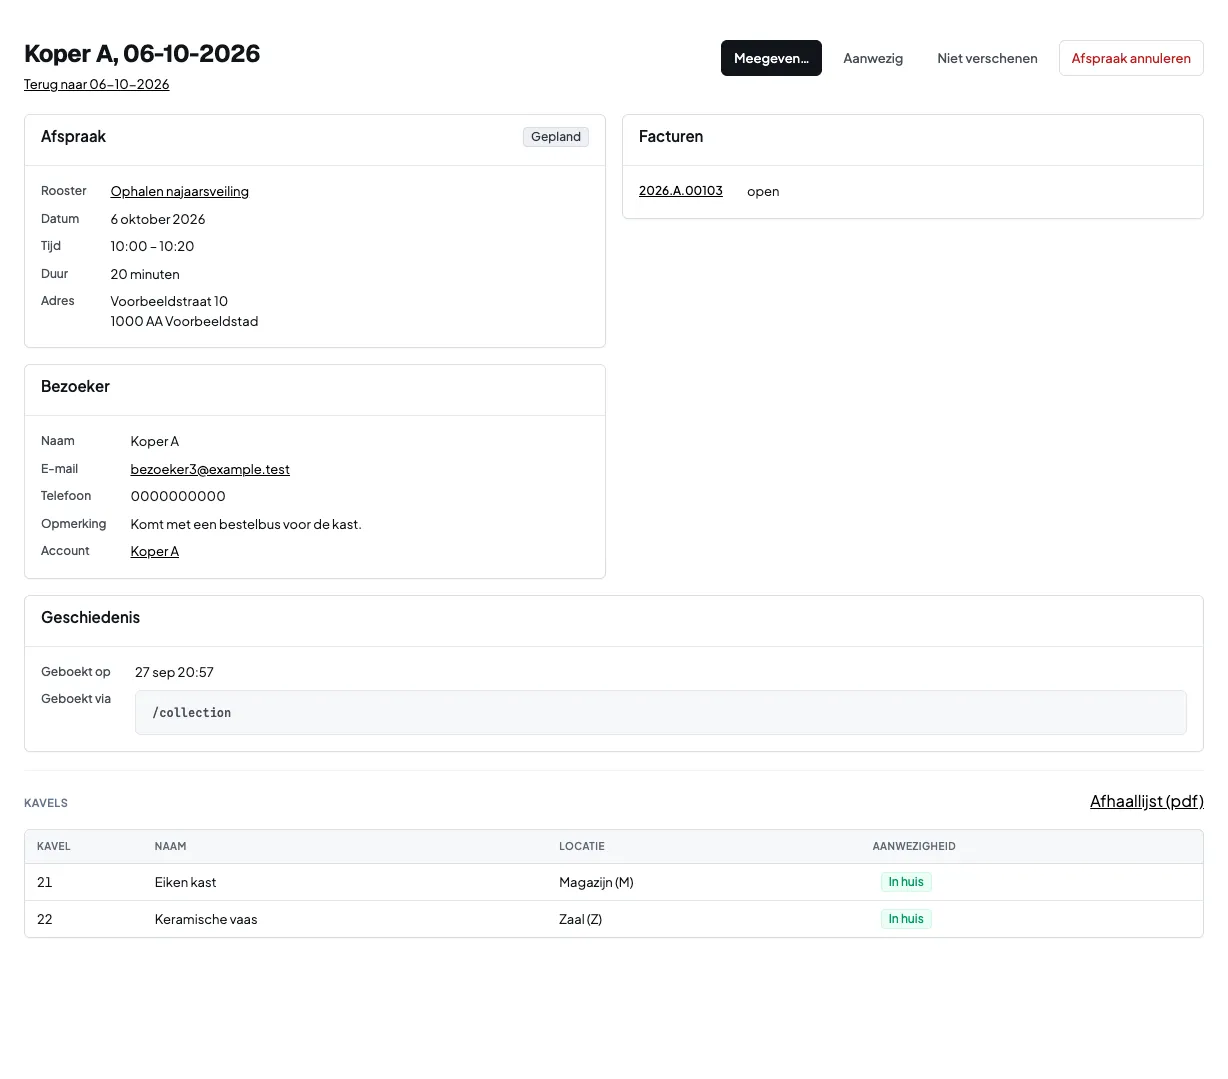Screen dimensions: 1228x1079
Task: Click the Zaal (Z) location cell
Action: 580,919
